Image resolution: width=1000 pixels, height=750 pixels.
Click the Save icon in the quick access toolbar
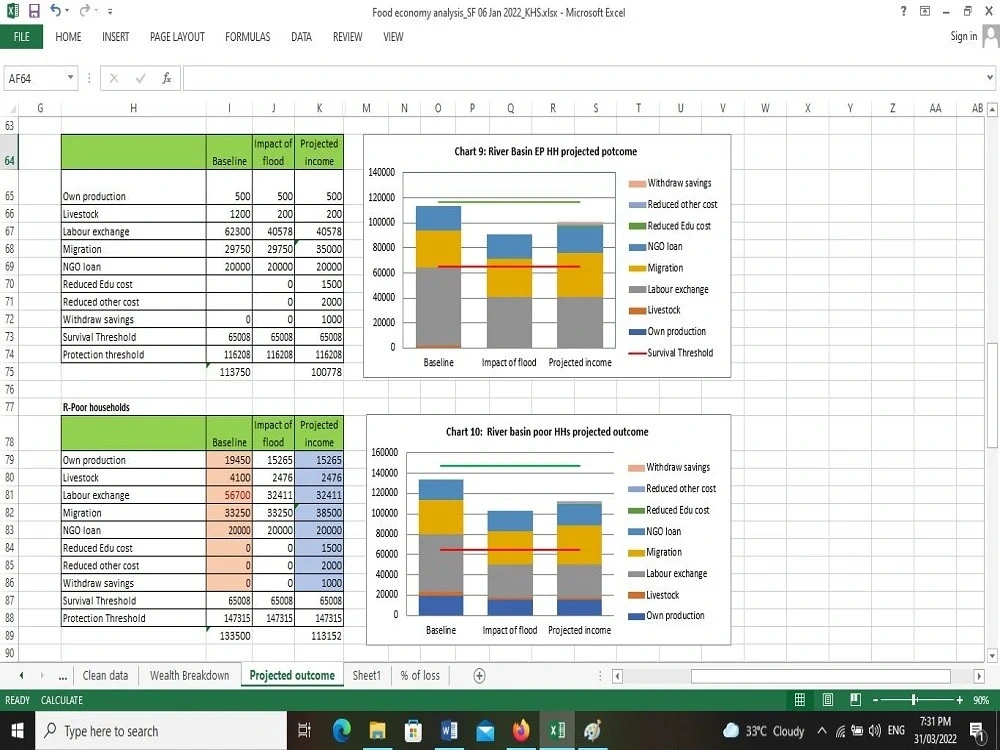pyautogui.click(x=34, y=11)
